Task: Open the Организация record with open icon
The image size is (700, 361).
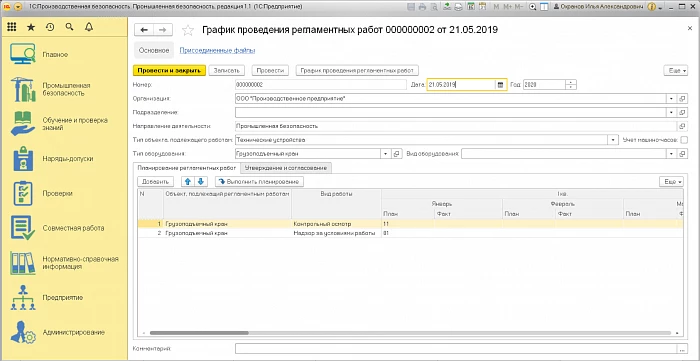Action: [x=683, y=99]
